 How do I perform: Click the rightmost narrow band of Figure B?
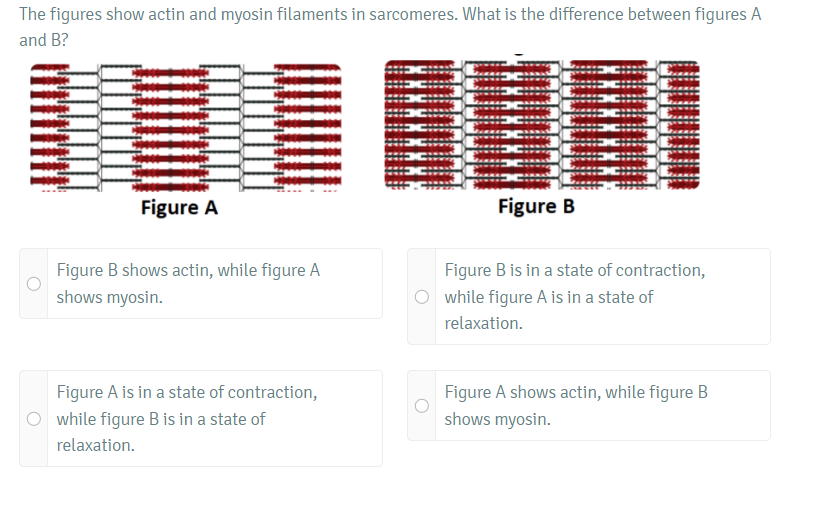pyautogui.click(x=683, y=124)
